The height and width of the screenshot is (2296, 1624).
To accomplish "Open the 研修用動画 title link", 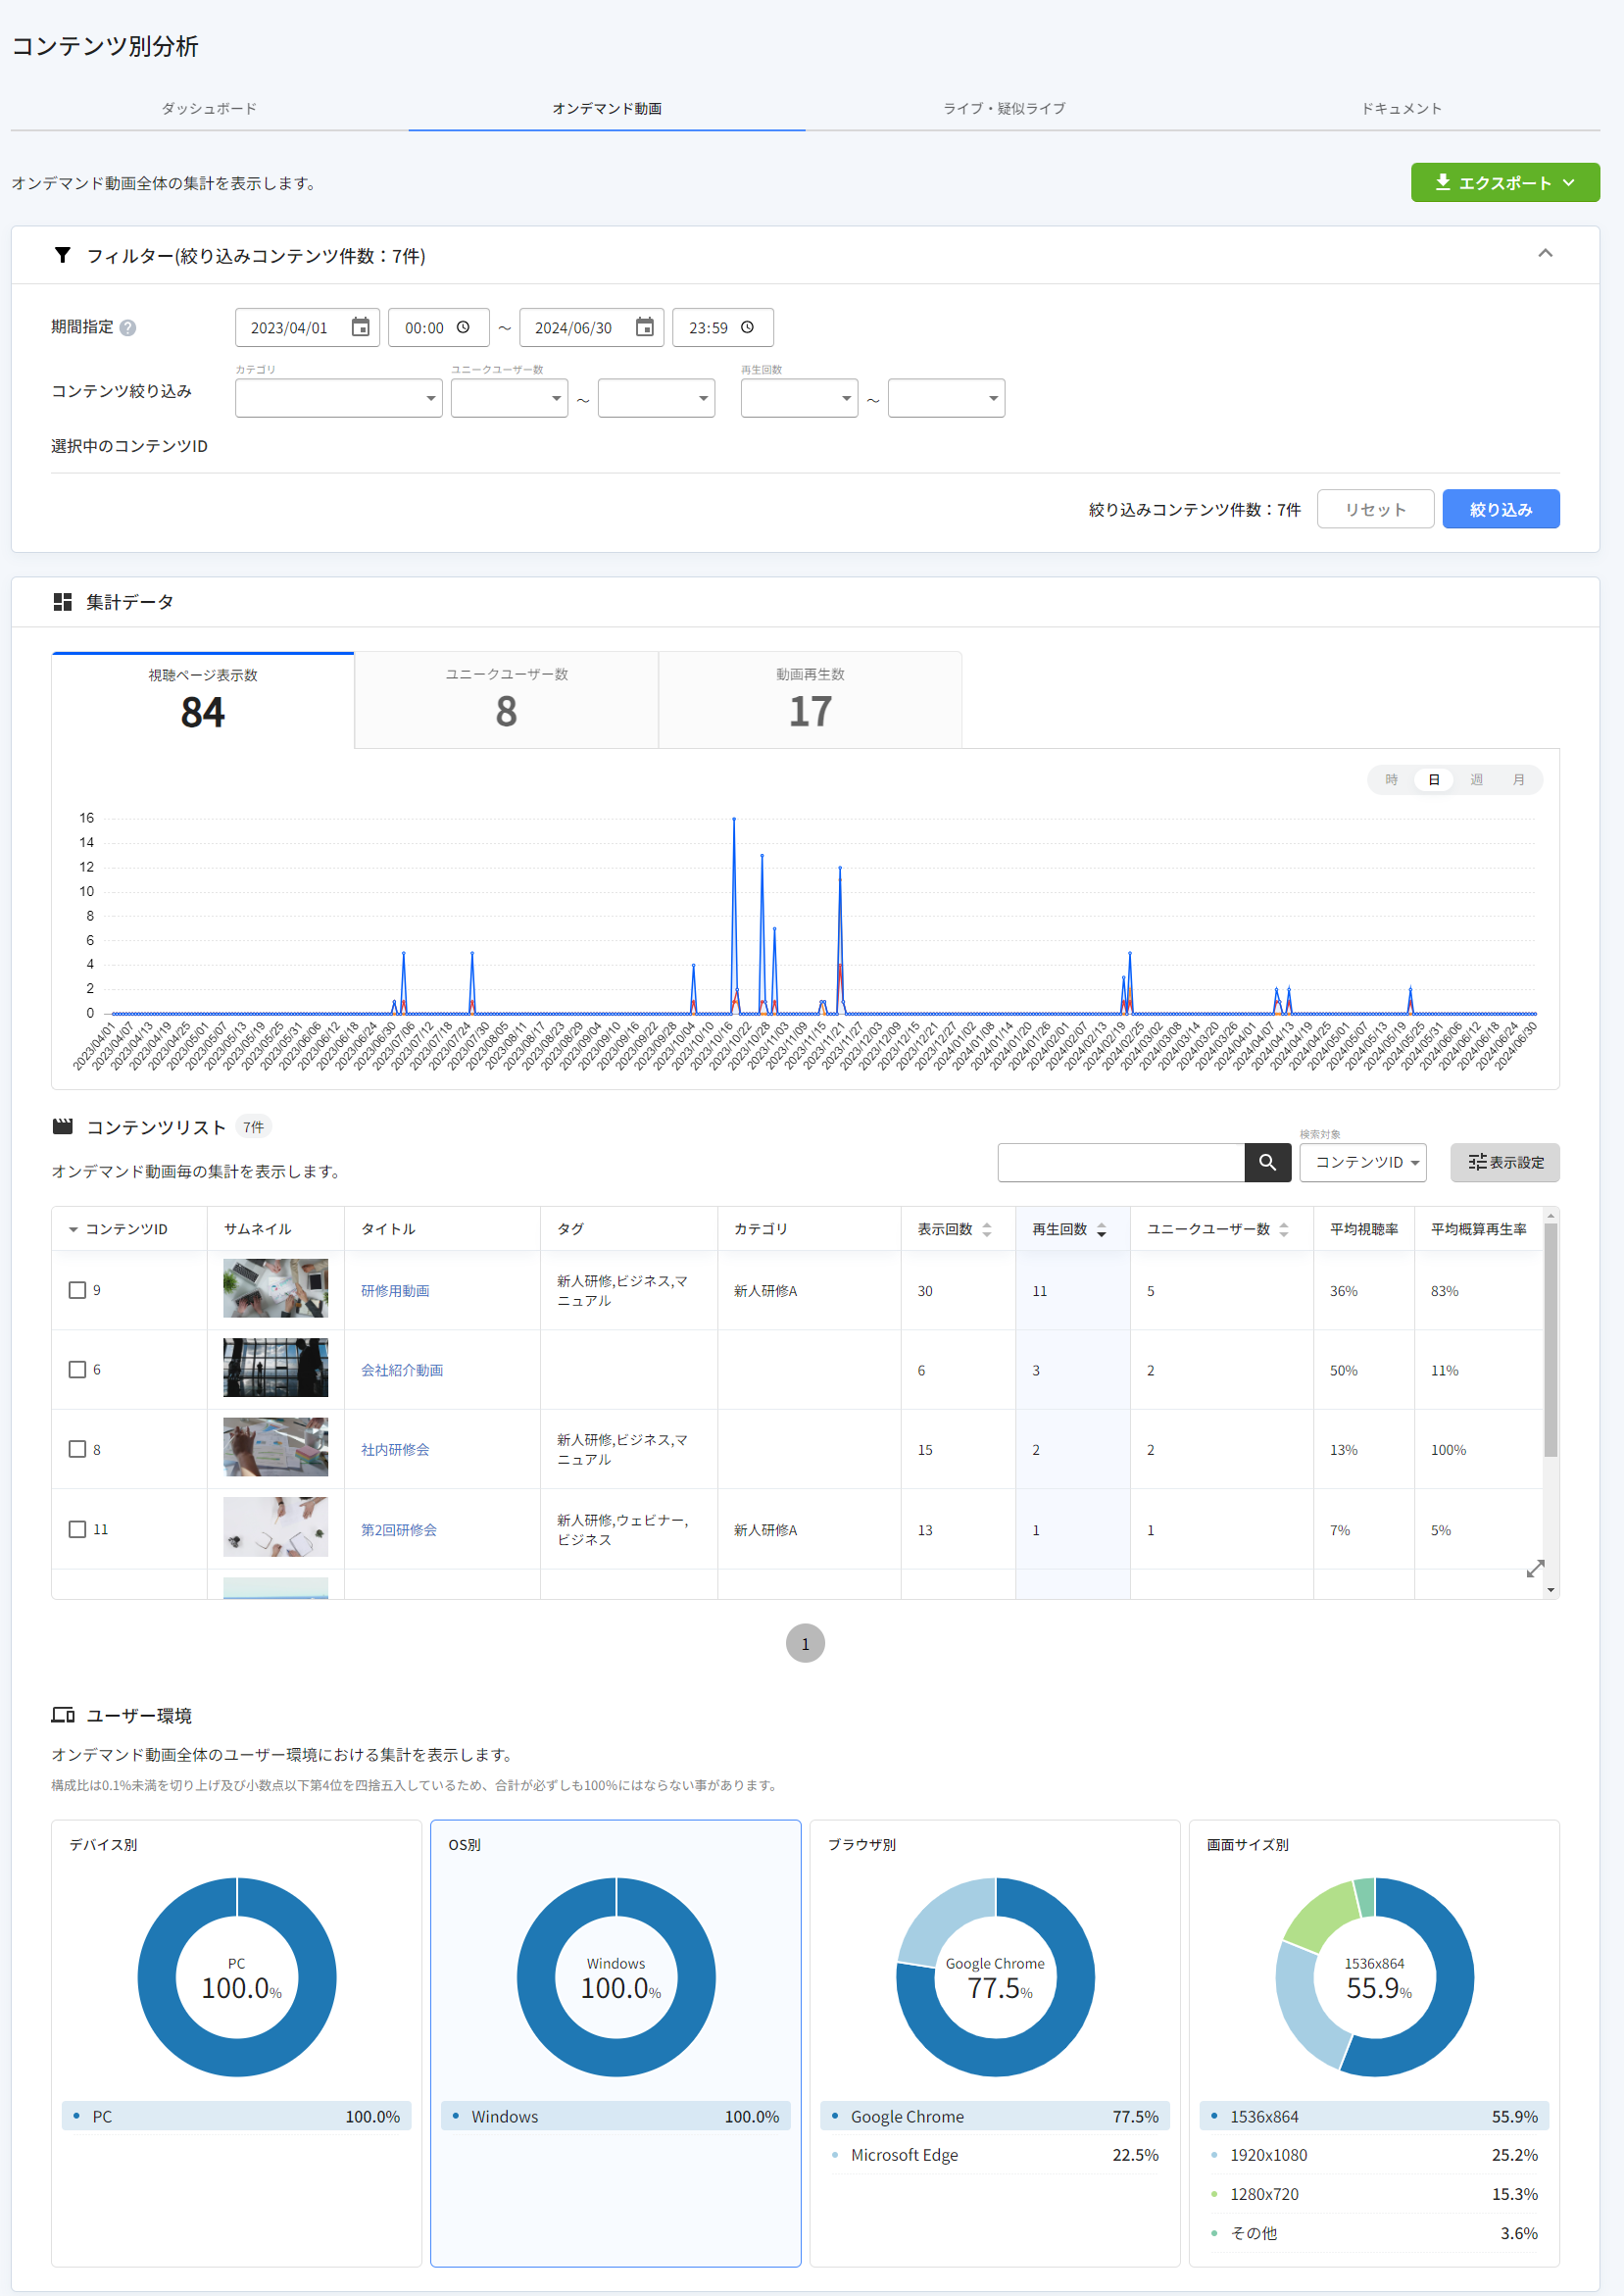I will point(395,1291).
